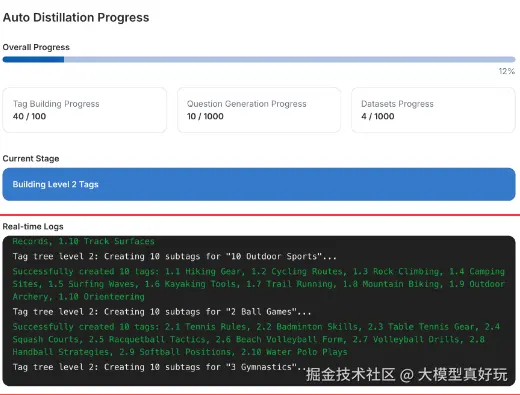Click the Real-time Logs heading

[33, 227]
